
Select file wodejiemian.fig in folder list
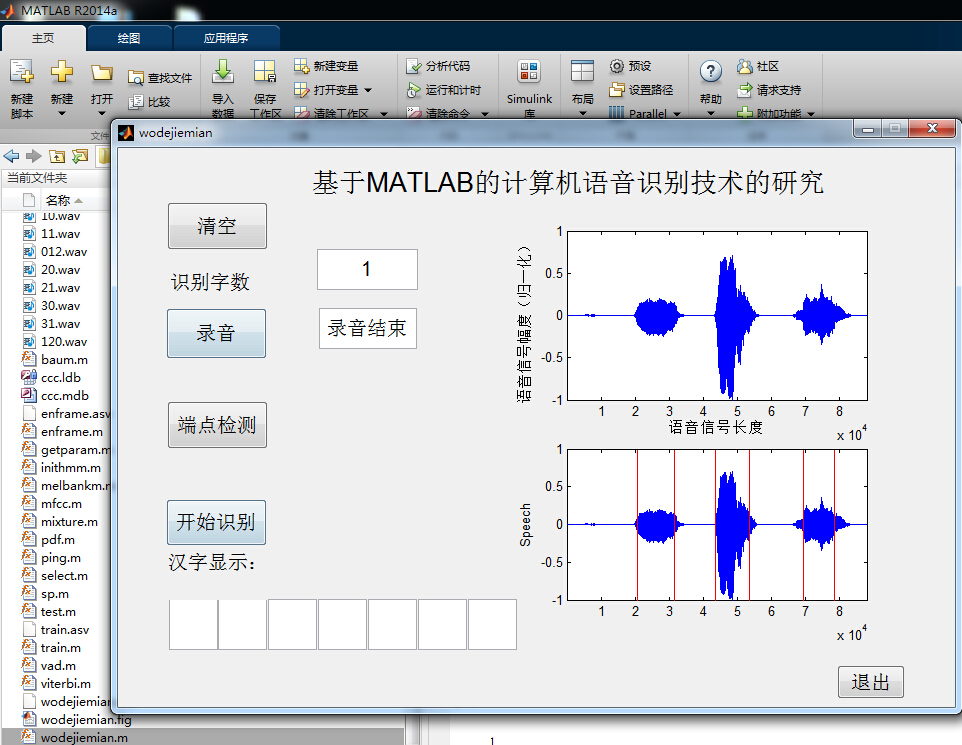coord(86,720)
